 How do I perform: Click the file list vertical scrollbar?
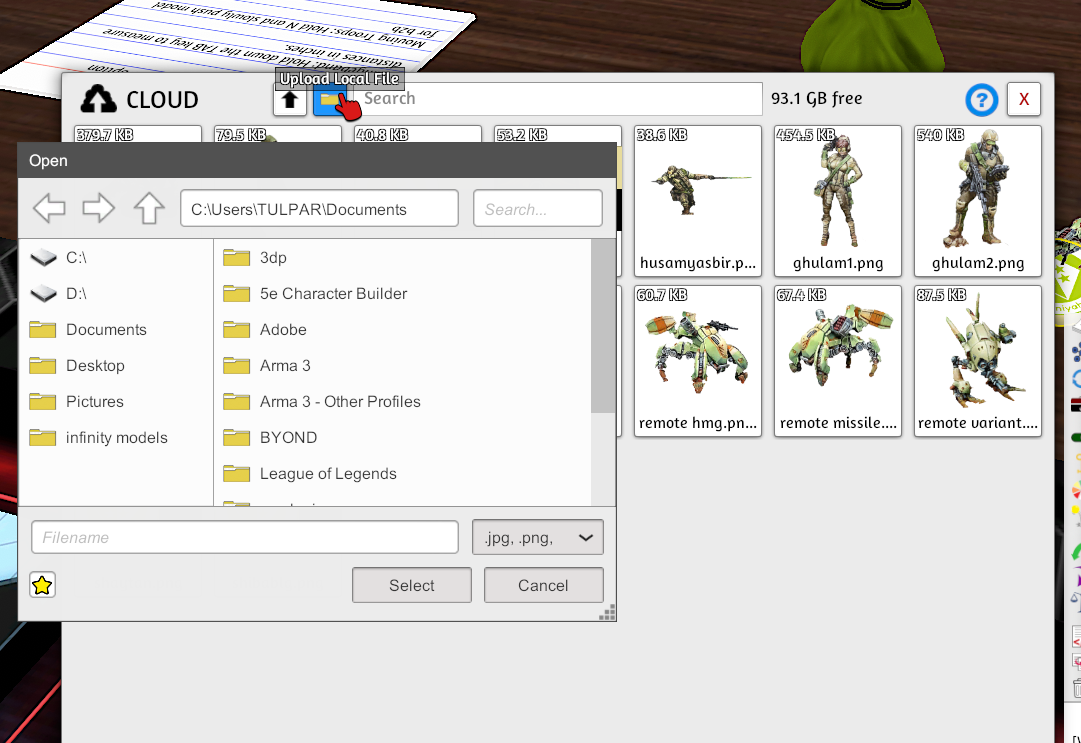[603, 326]
